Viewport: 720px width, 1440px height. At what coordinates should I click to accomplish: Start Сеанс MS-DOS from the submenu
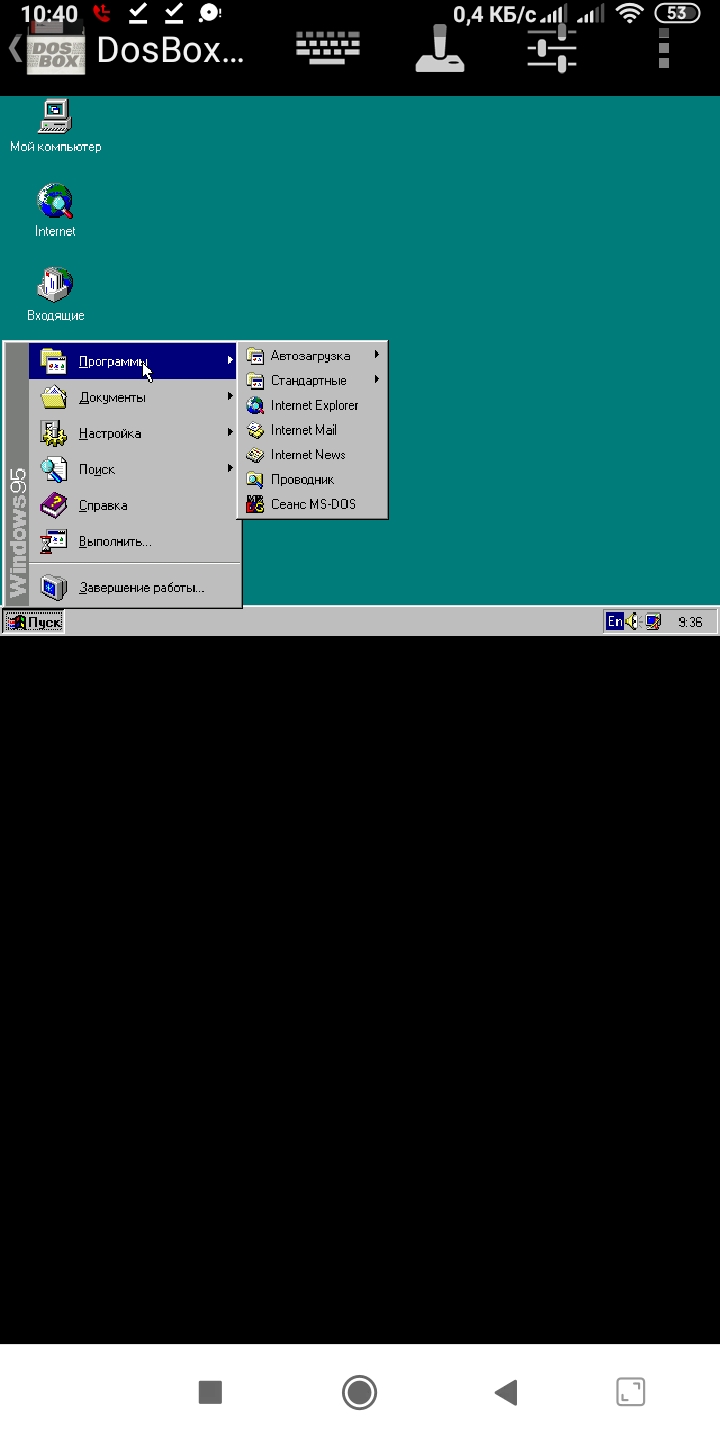[312, 504]
